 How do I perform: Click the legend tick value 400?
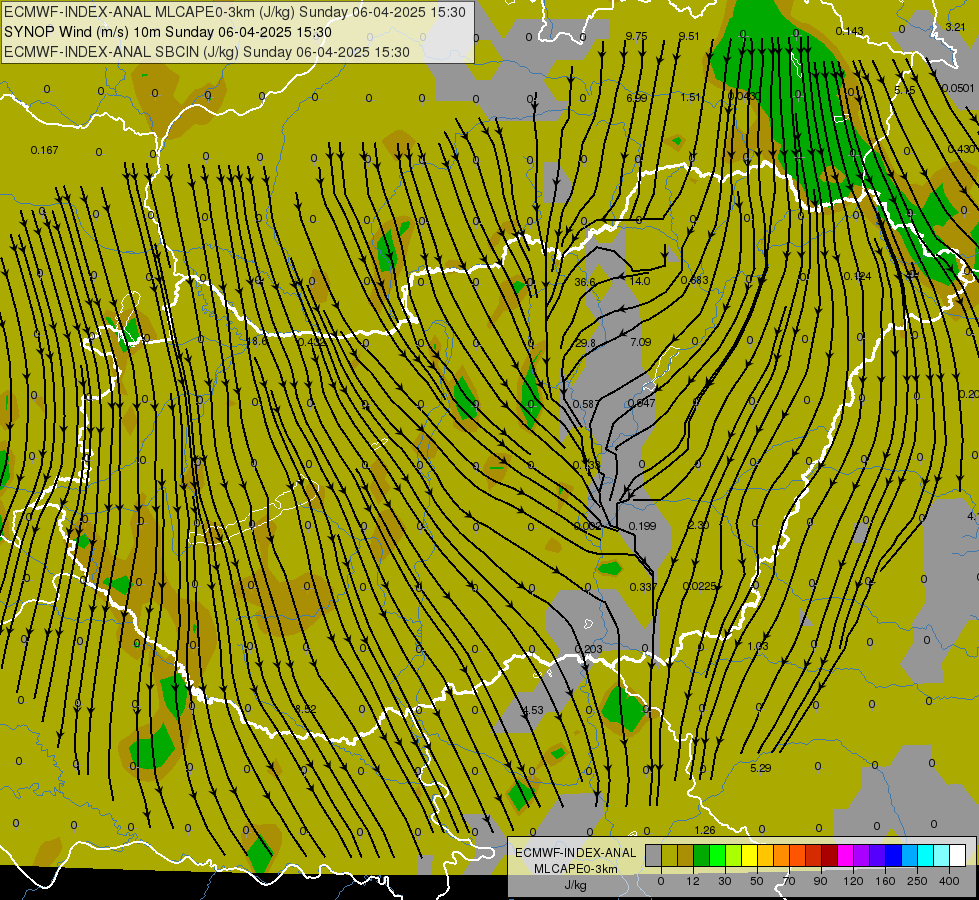click(x=949, y=881)
